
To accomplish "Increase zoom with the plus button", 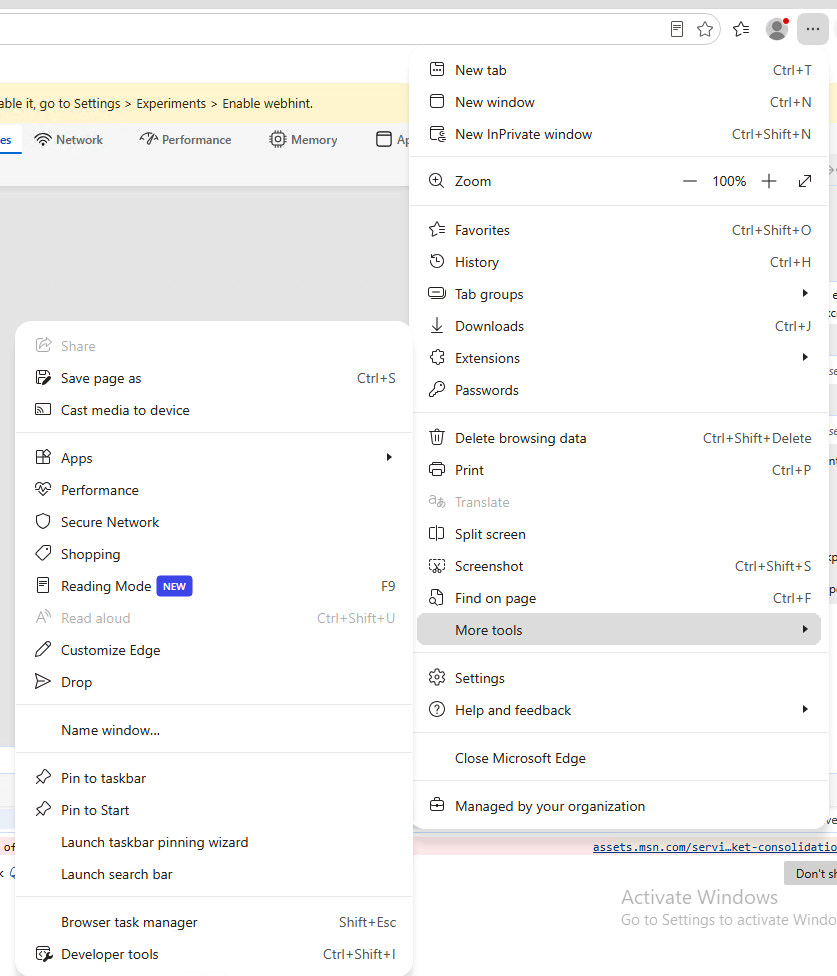I will point(769,181).
